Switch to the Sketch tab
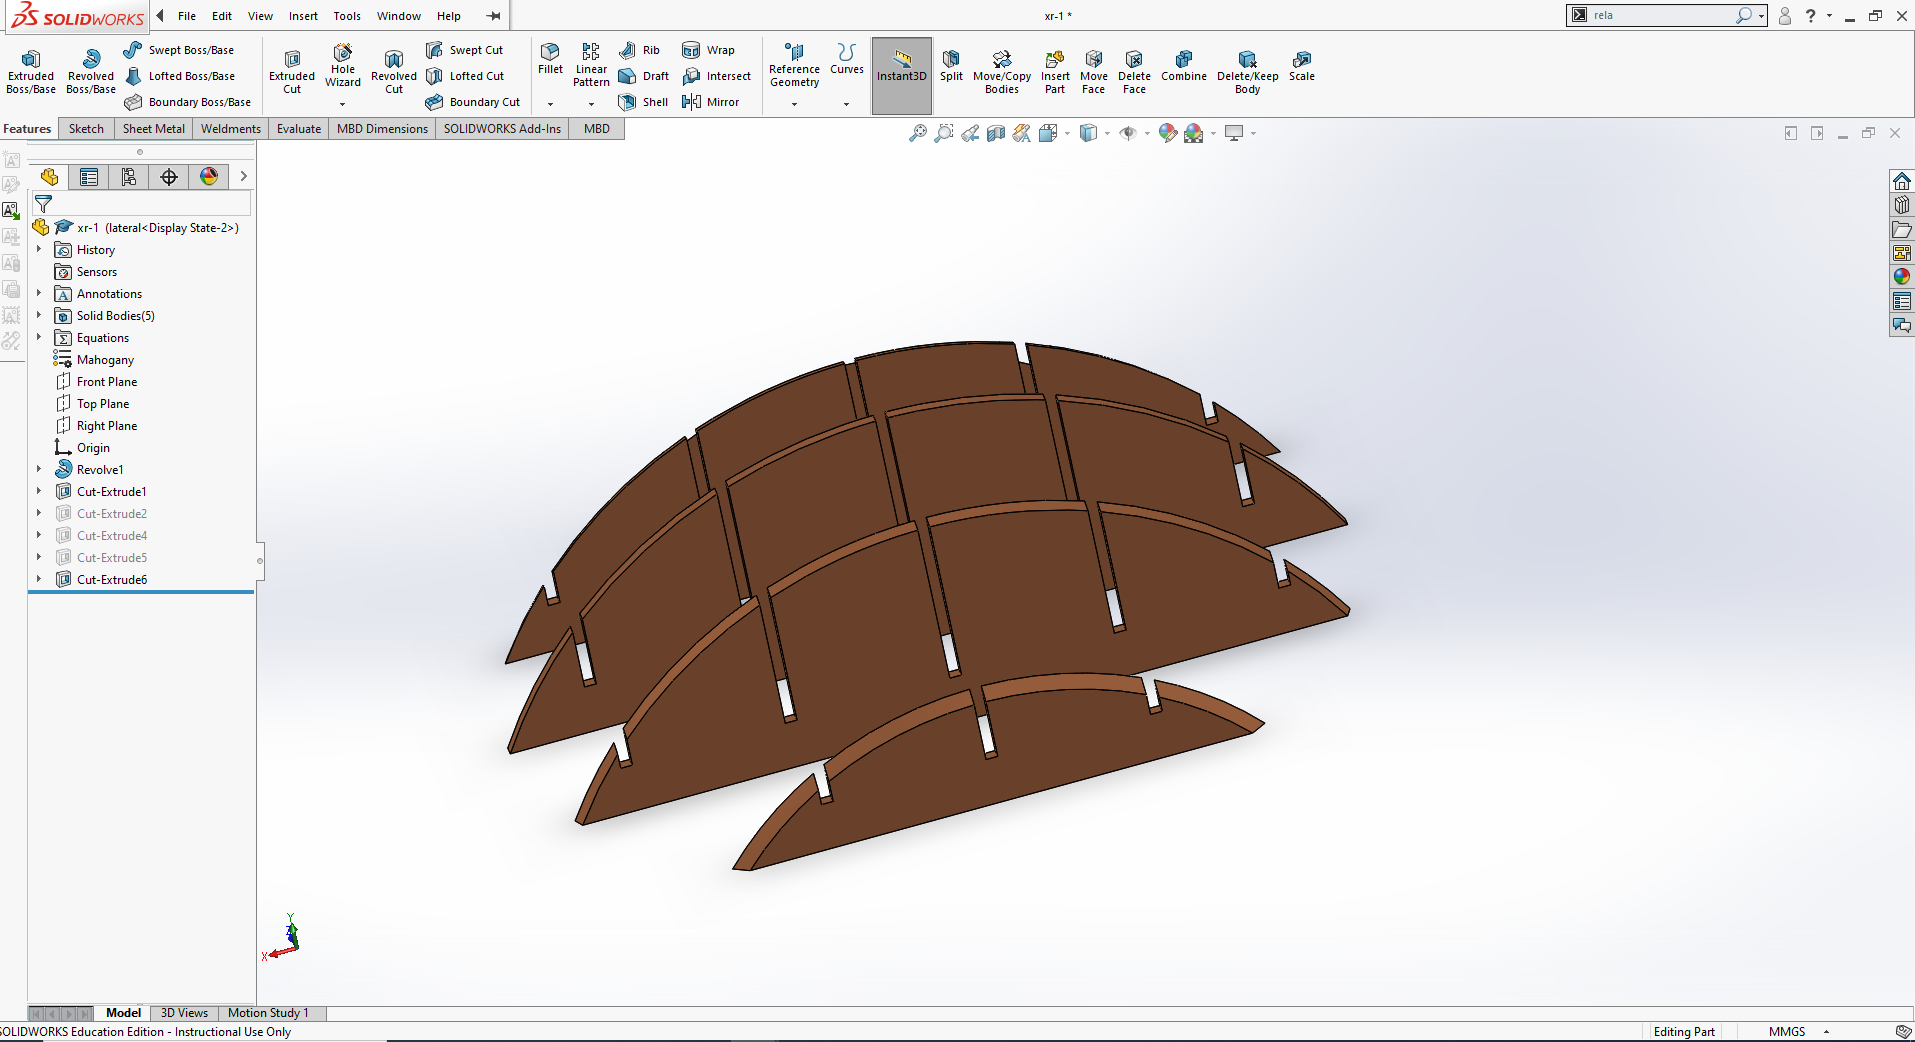This screenshot has height=1042, width=1915. point(86,129)
